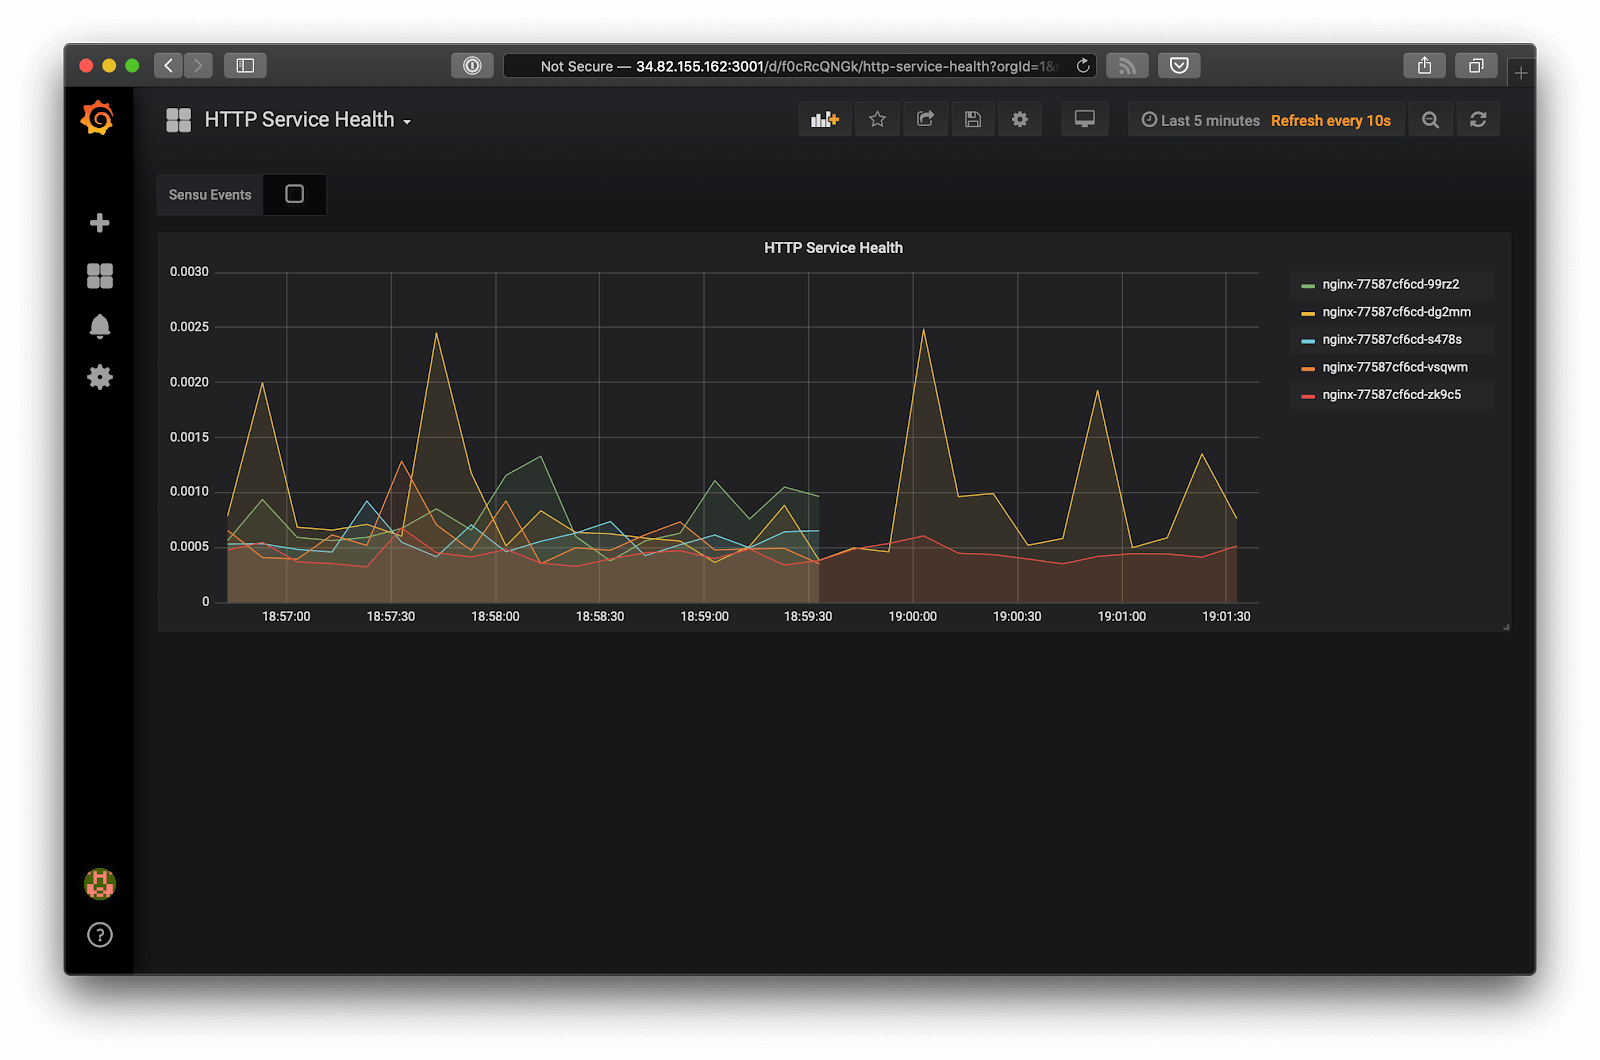This screenshot has width=1600, height=1060.
Task: Click yellow swatch for nginx-77587cf6cd-dg2mm
Action: point(1308,313)
